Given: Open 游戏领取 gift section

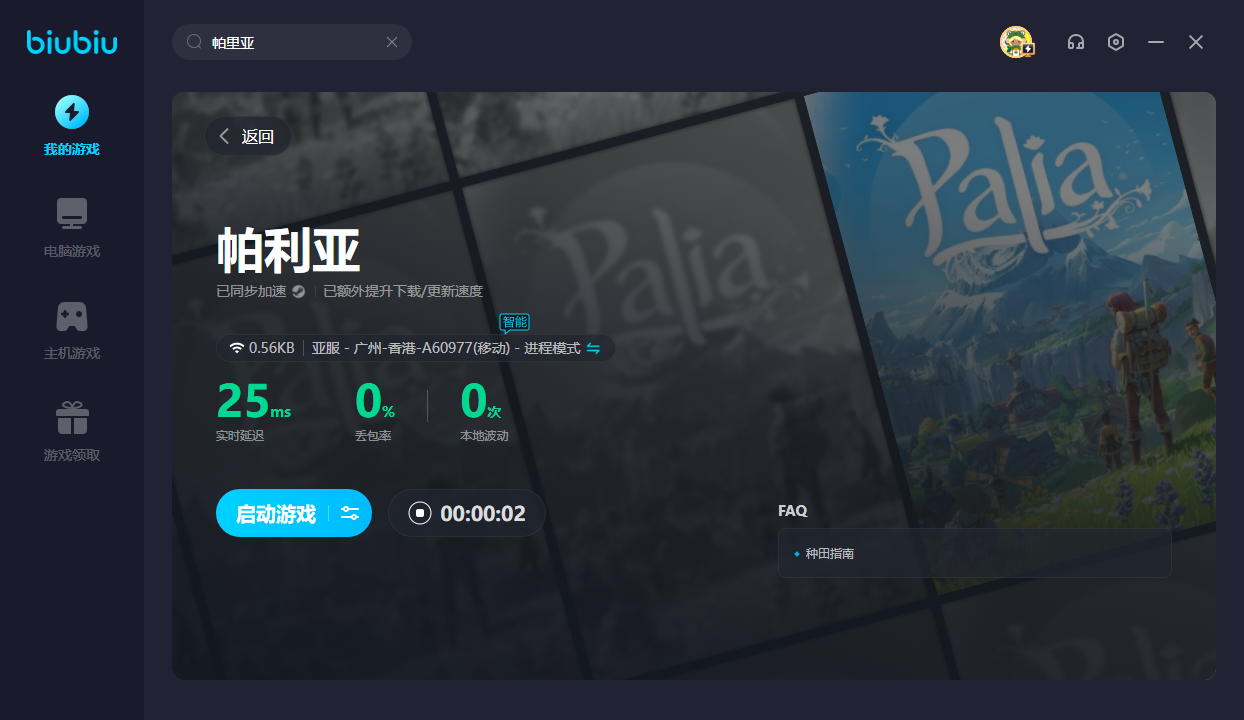Looking at the screenshot, I should pyautogui.click(x=72, y=432).
